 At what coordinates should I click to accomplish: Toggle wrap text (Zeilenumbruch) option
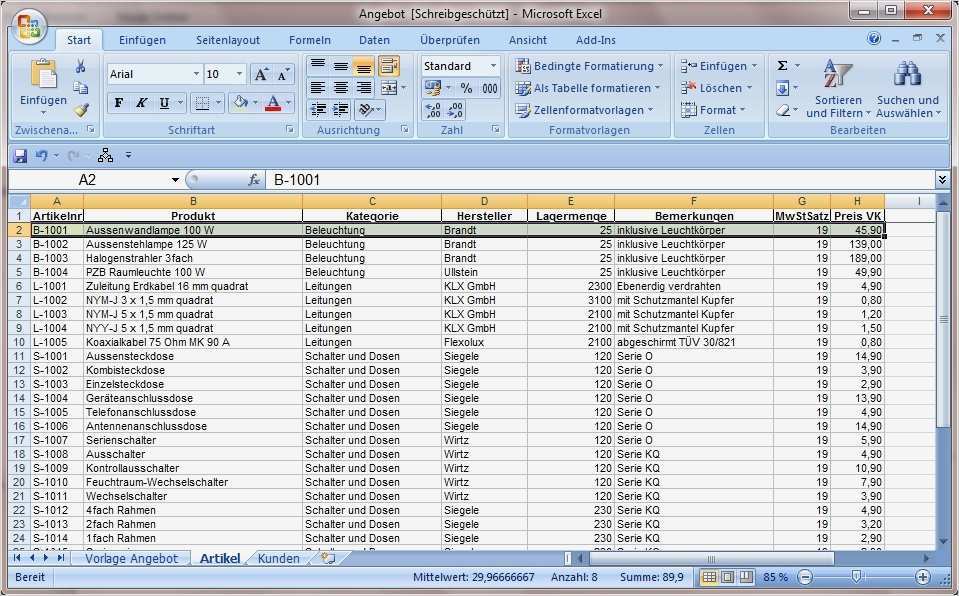coord(391,64)
